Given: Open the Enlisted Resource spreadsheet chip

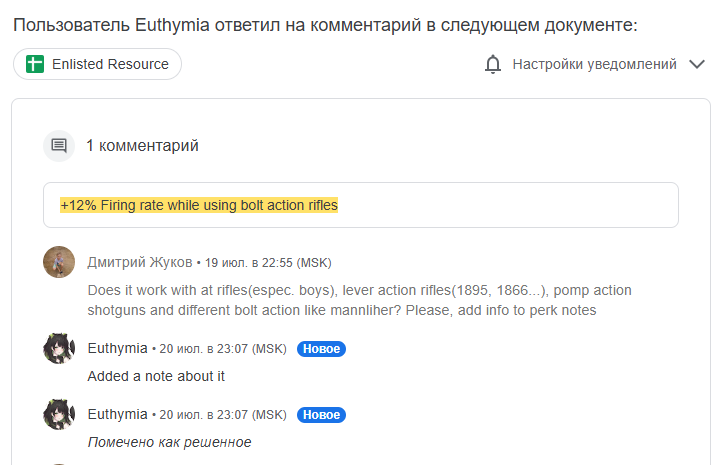Looking at the screenshot, I should point(97,64).
